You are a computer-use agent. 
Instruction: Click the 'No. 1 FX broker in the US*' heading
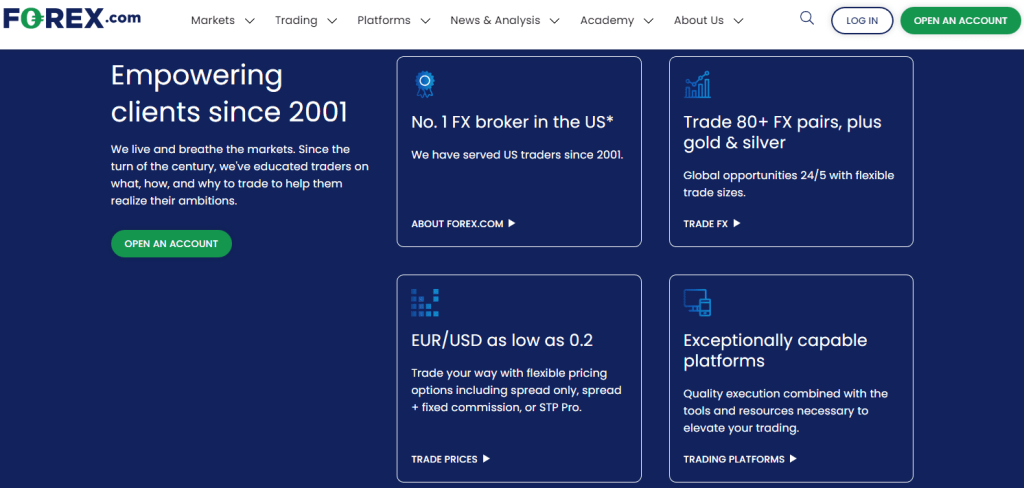click(x=513, y=122)
